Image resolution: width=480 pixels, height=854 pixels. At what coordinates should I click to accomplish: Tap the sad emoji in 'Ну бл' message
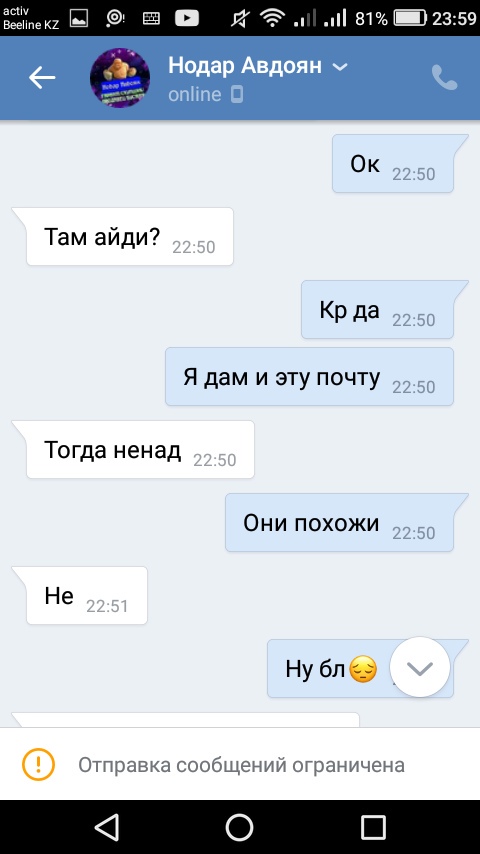363,669
